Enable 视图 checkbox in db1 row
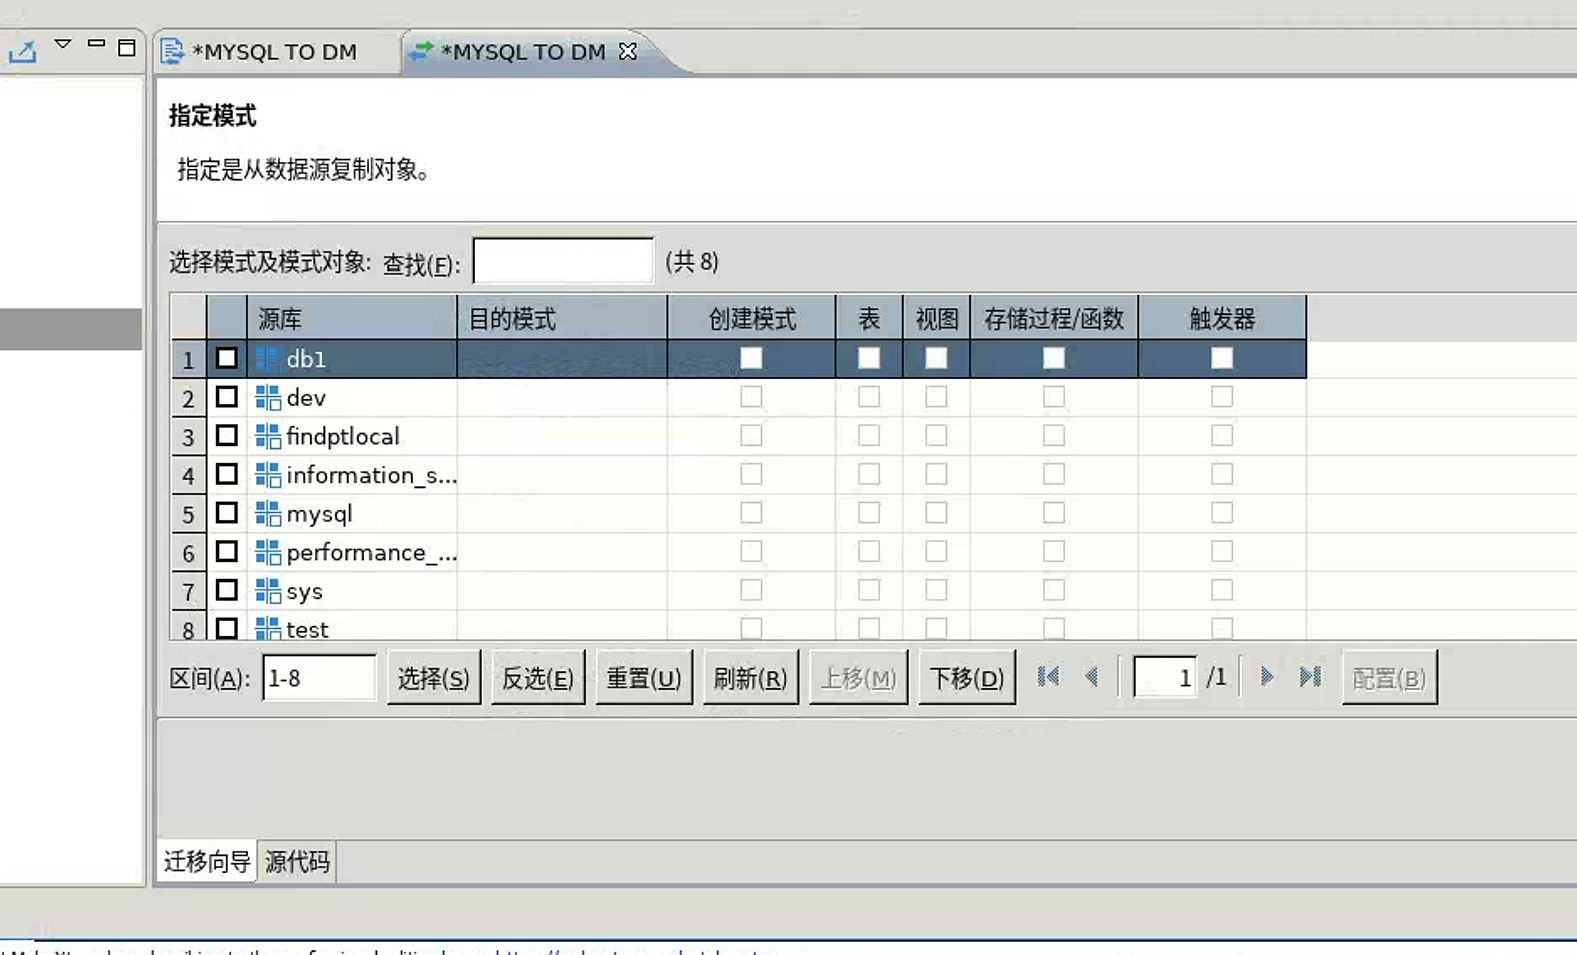Viewport: 1577px width, 955px height. coord(936,358)
